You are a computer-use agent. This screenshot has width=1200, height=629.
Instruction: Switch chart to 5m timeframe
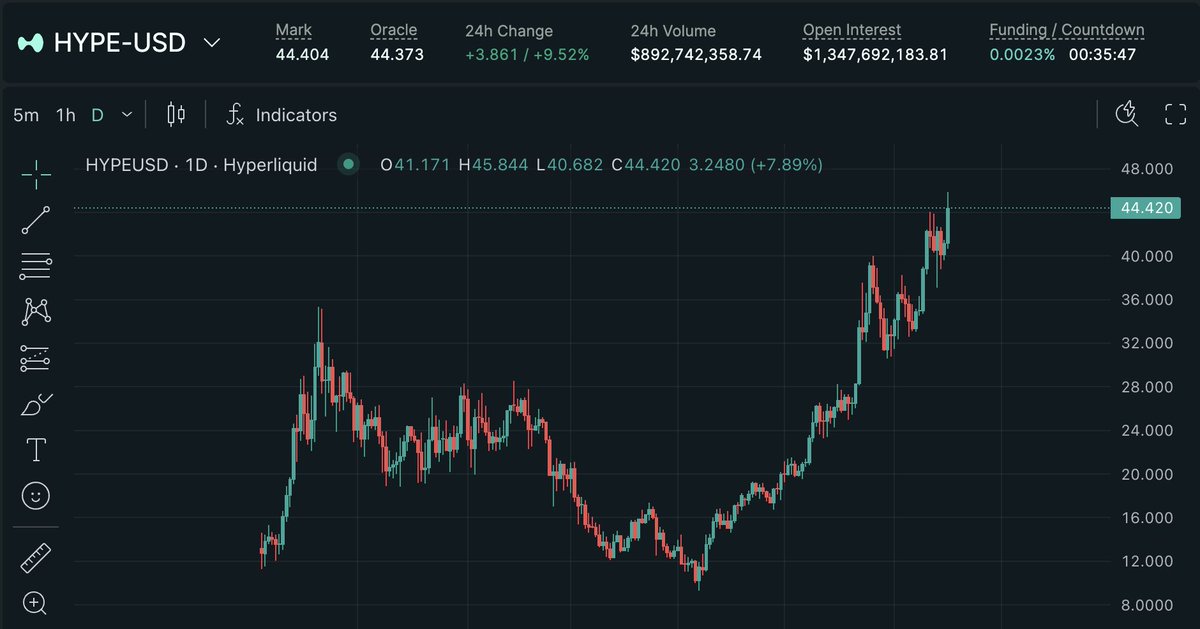25,115
